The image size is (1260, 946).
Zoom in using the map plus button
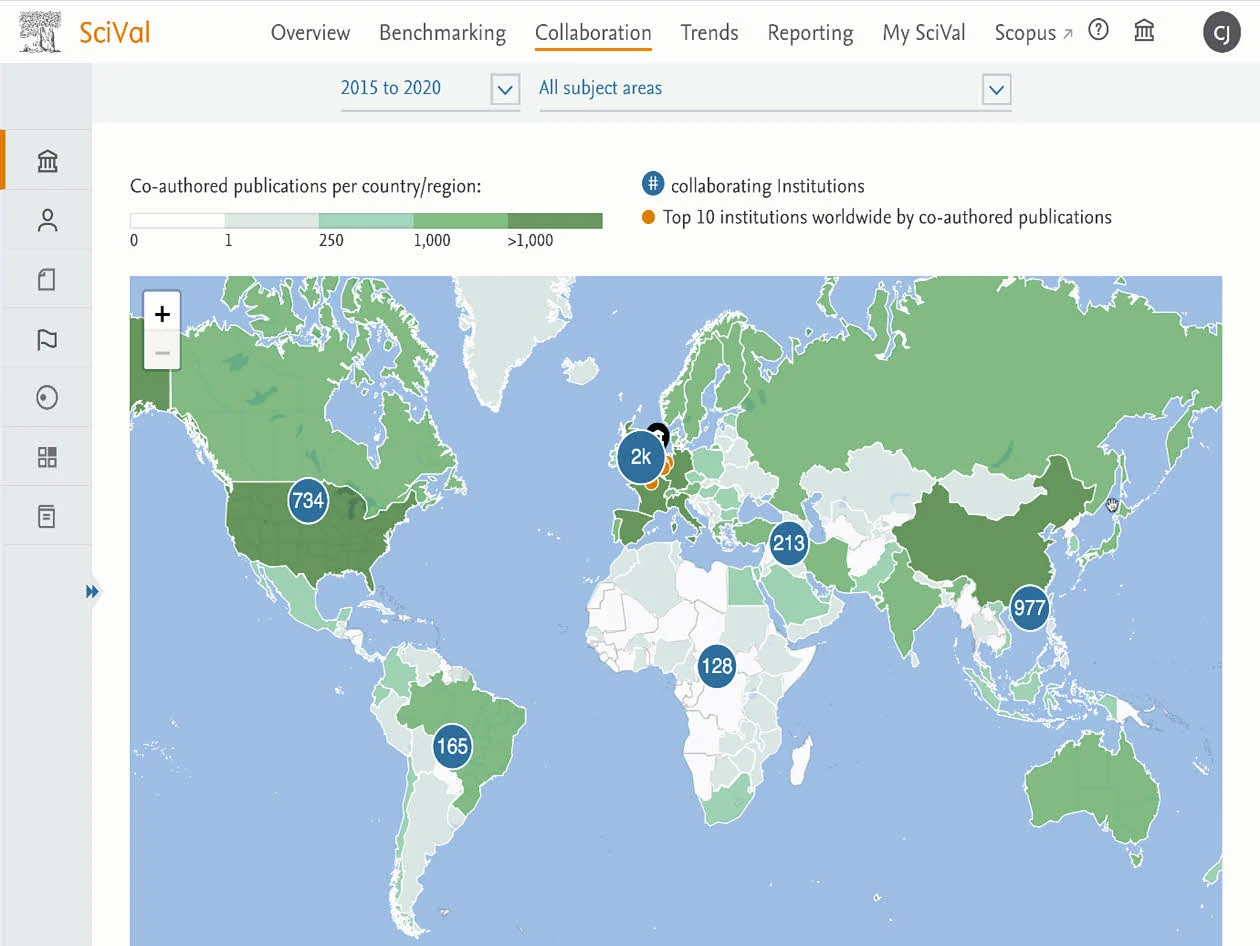pyautogui.click(x=161, y=312)
